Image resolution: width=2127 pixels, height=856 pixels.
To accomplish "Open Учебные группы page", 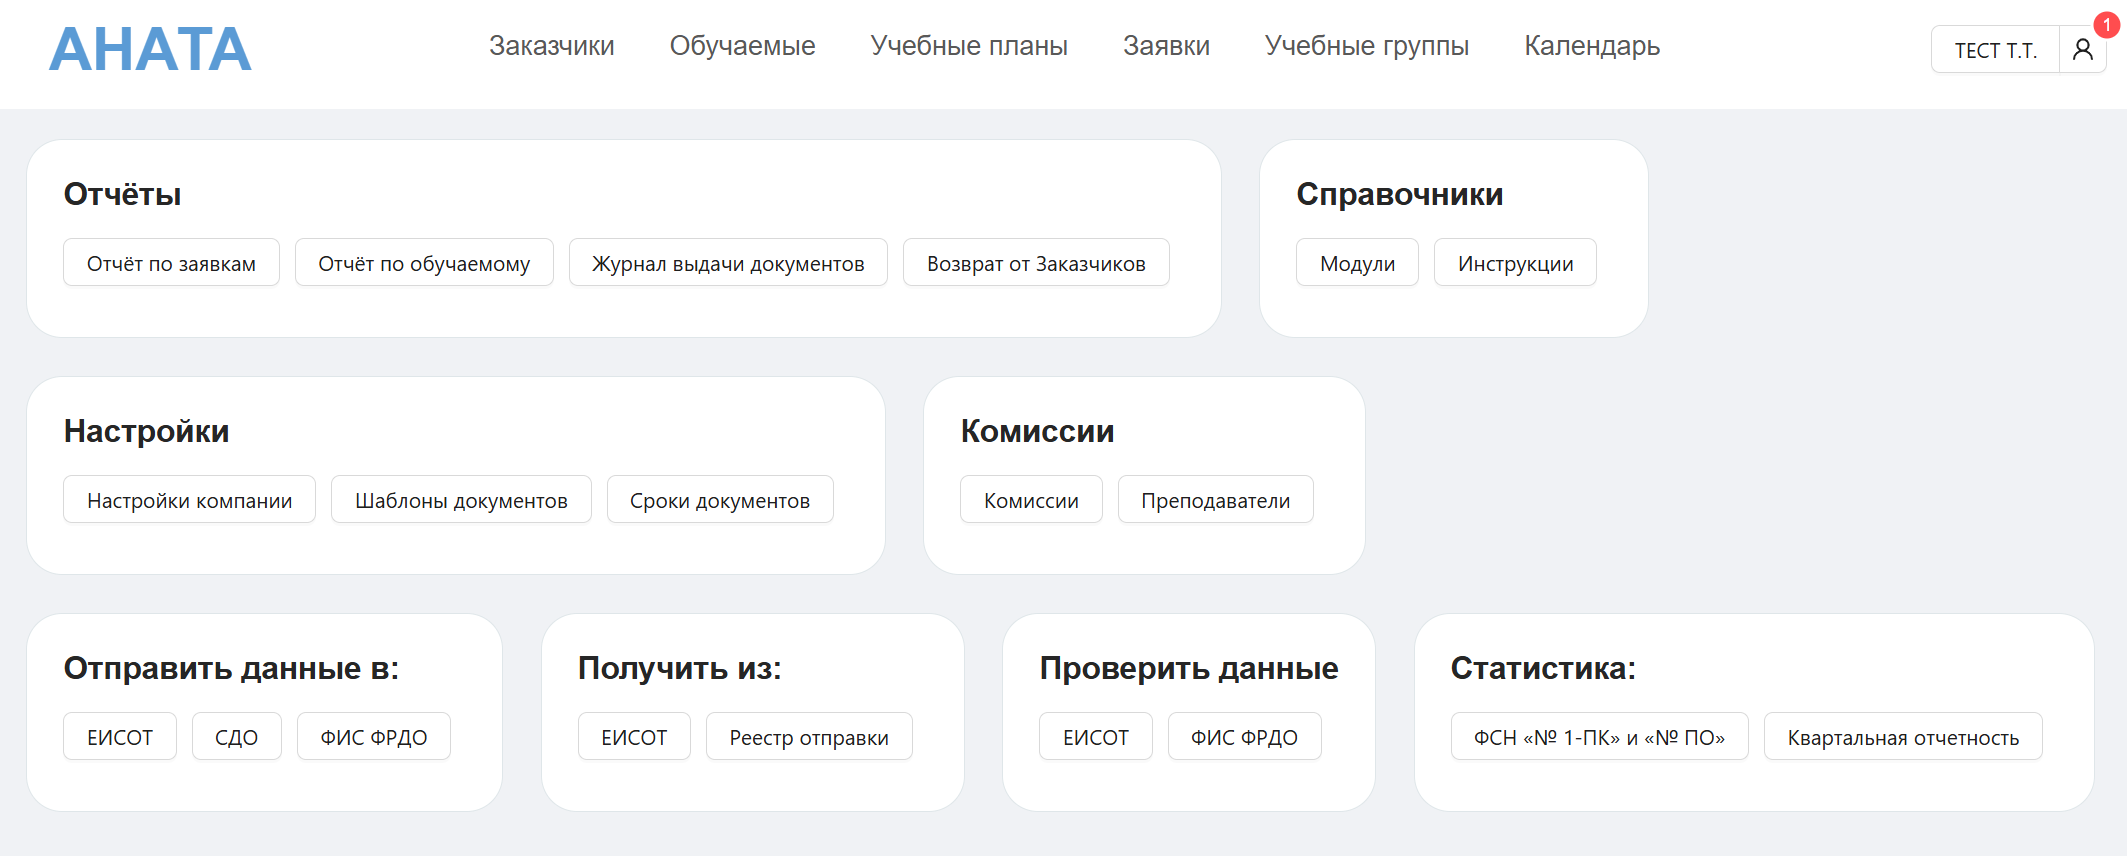I will click(x=1366, y=46).
